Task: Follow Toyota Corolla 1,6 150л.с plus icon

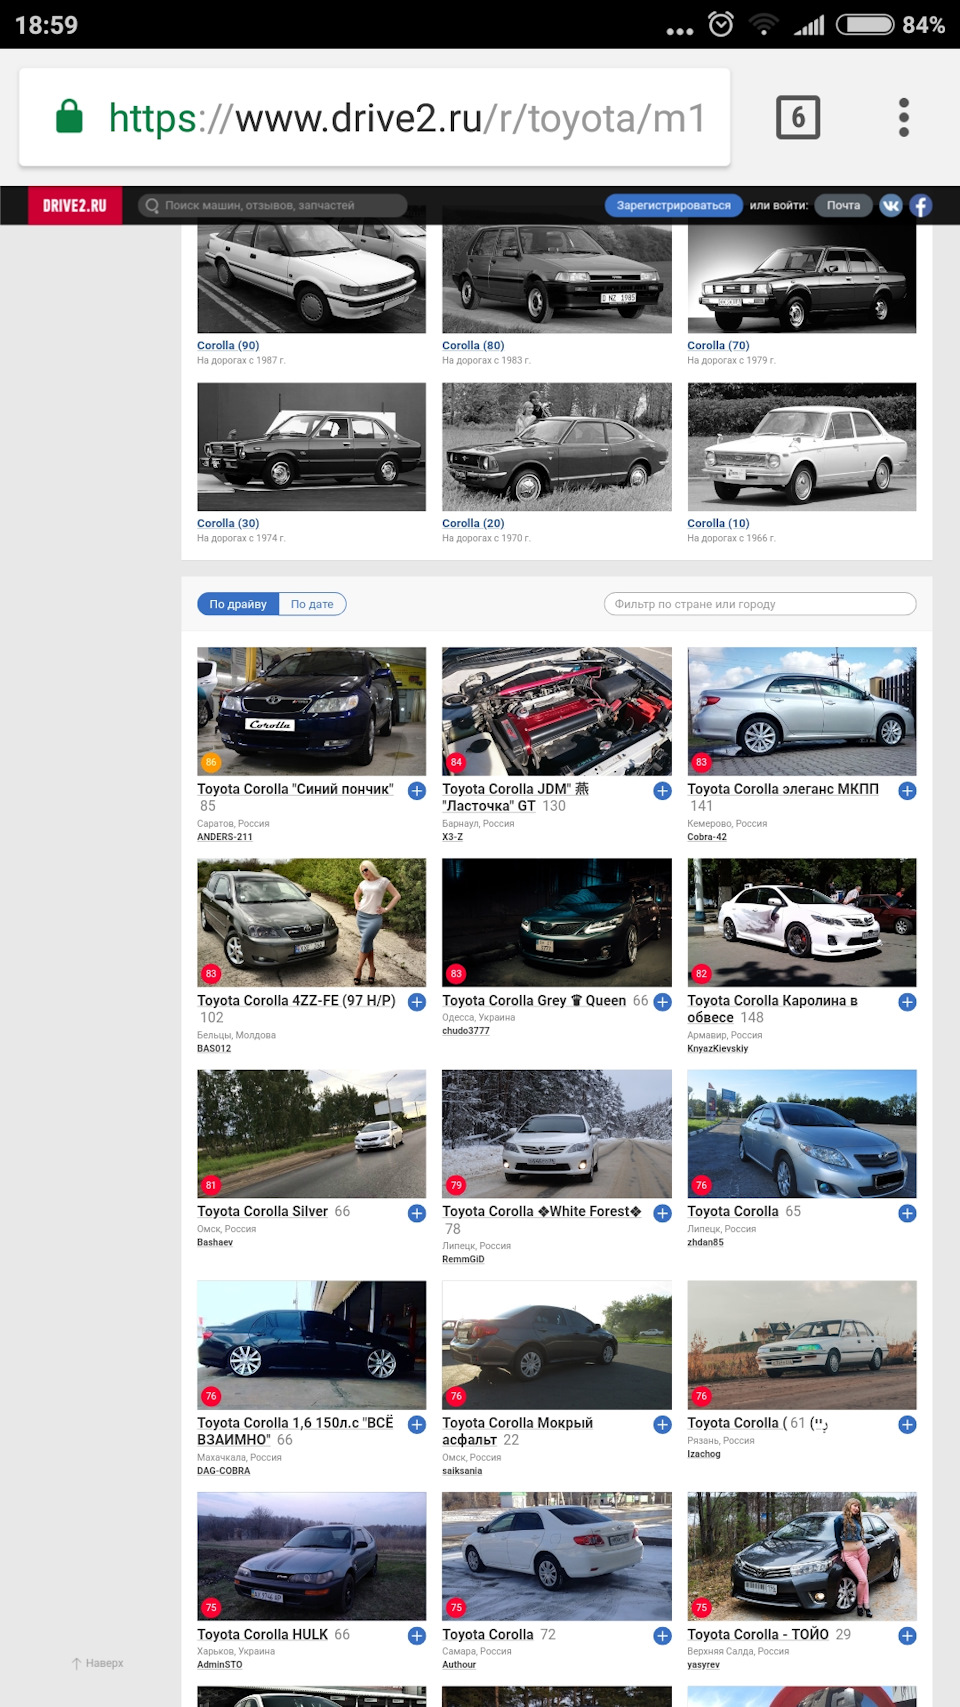Action: [x=417, y=1424]
